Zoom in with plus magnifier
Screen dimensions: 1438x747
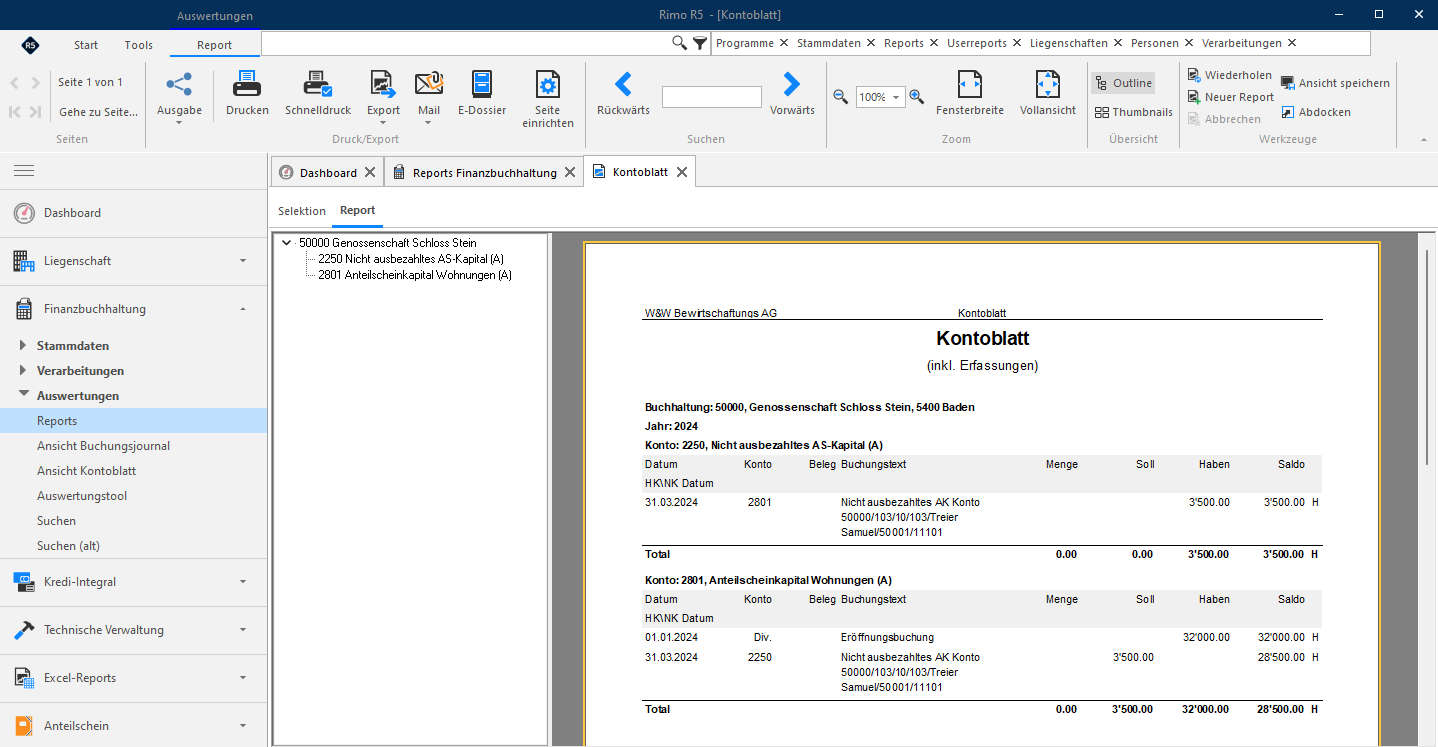click(916, 97)
